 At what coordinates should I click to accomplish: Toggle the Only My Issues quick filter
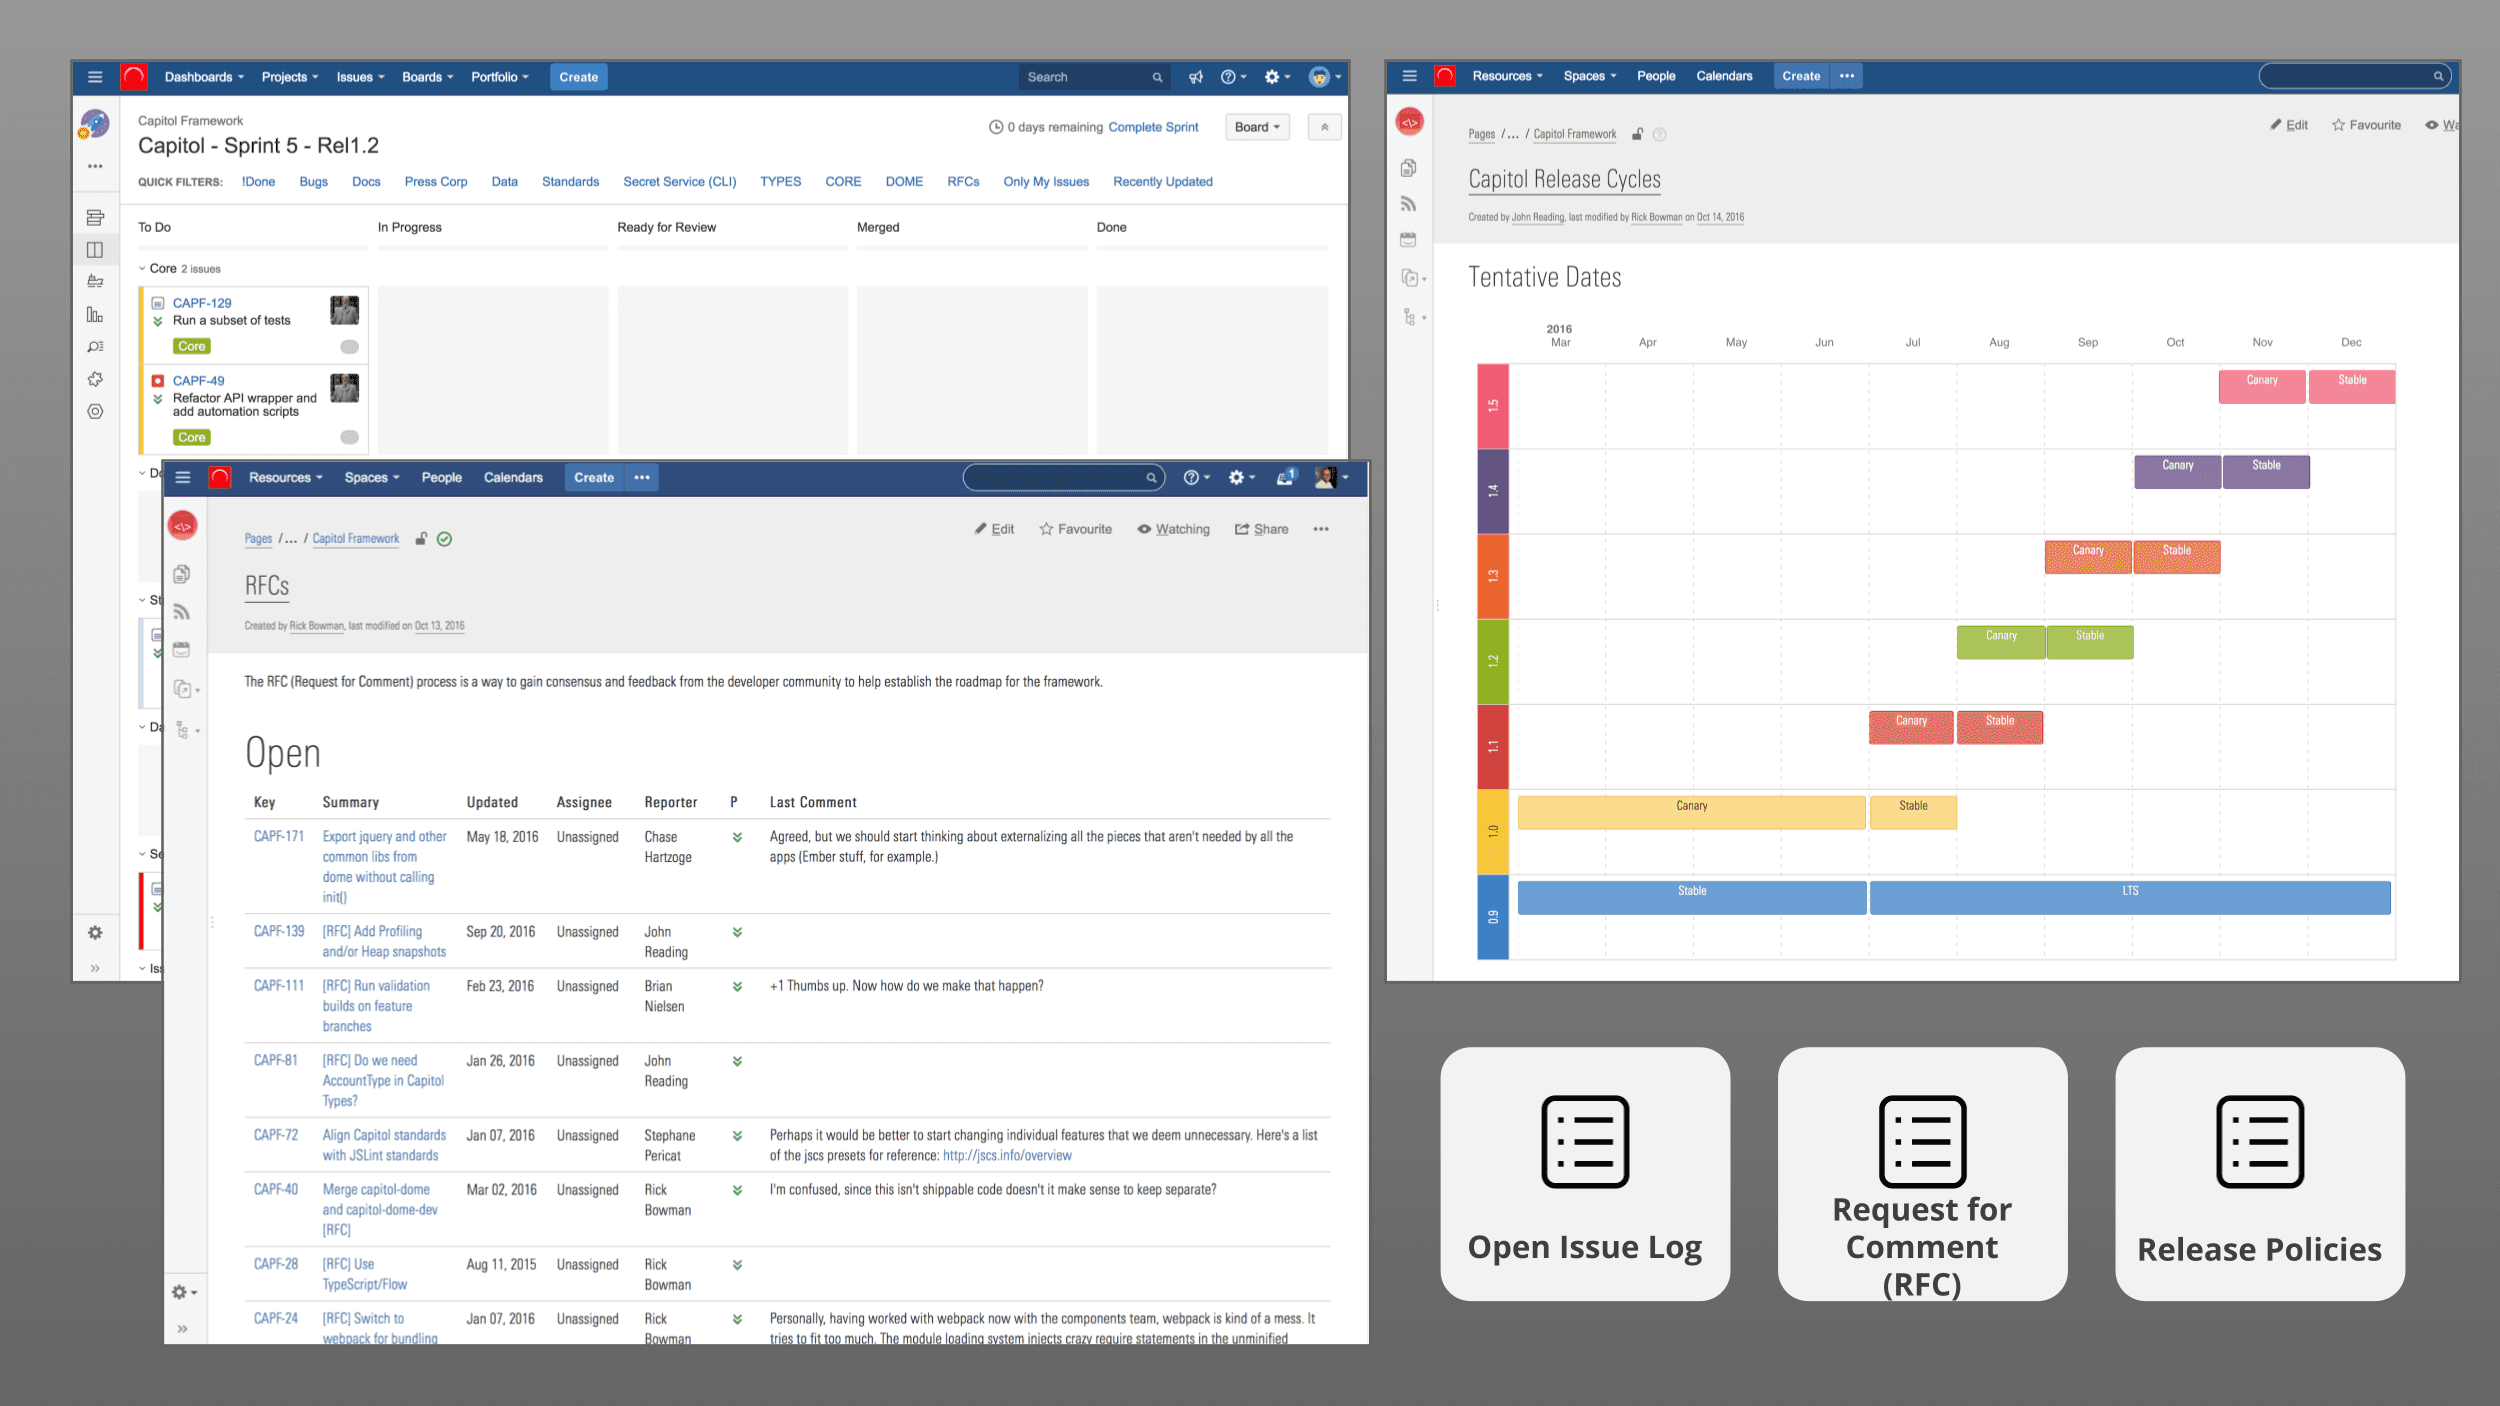pos(1046,181)
